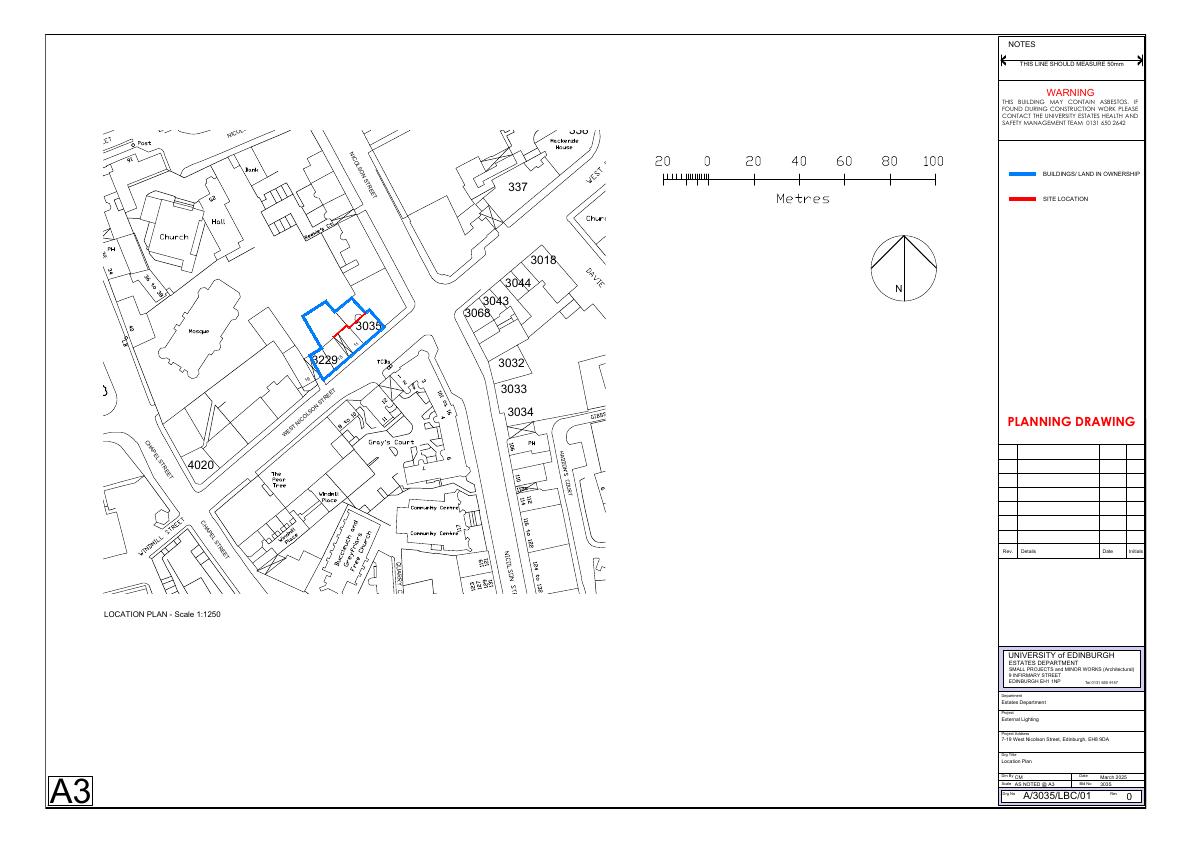Click drawing number A/3035/LBC/01

(1055, 796)
